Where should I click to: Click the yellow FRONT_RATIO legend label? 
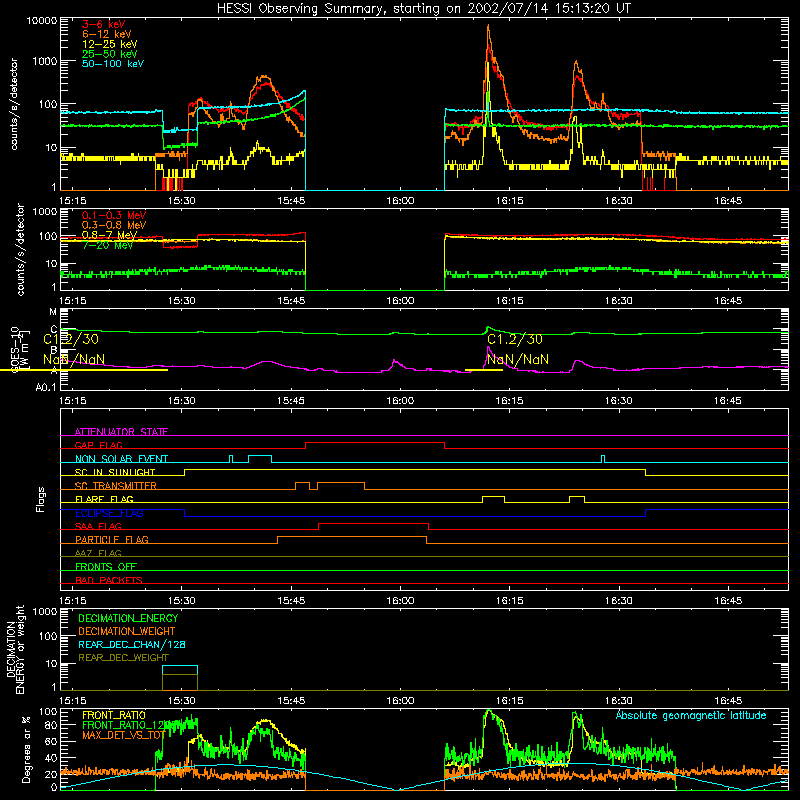(114, 715)
